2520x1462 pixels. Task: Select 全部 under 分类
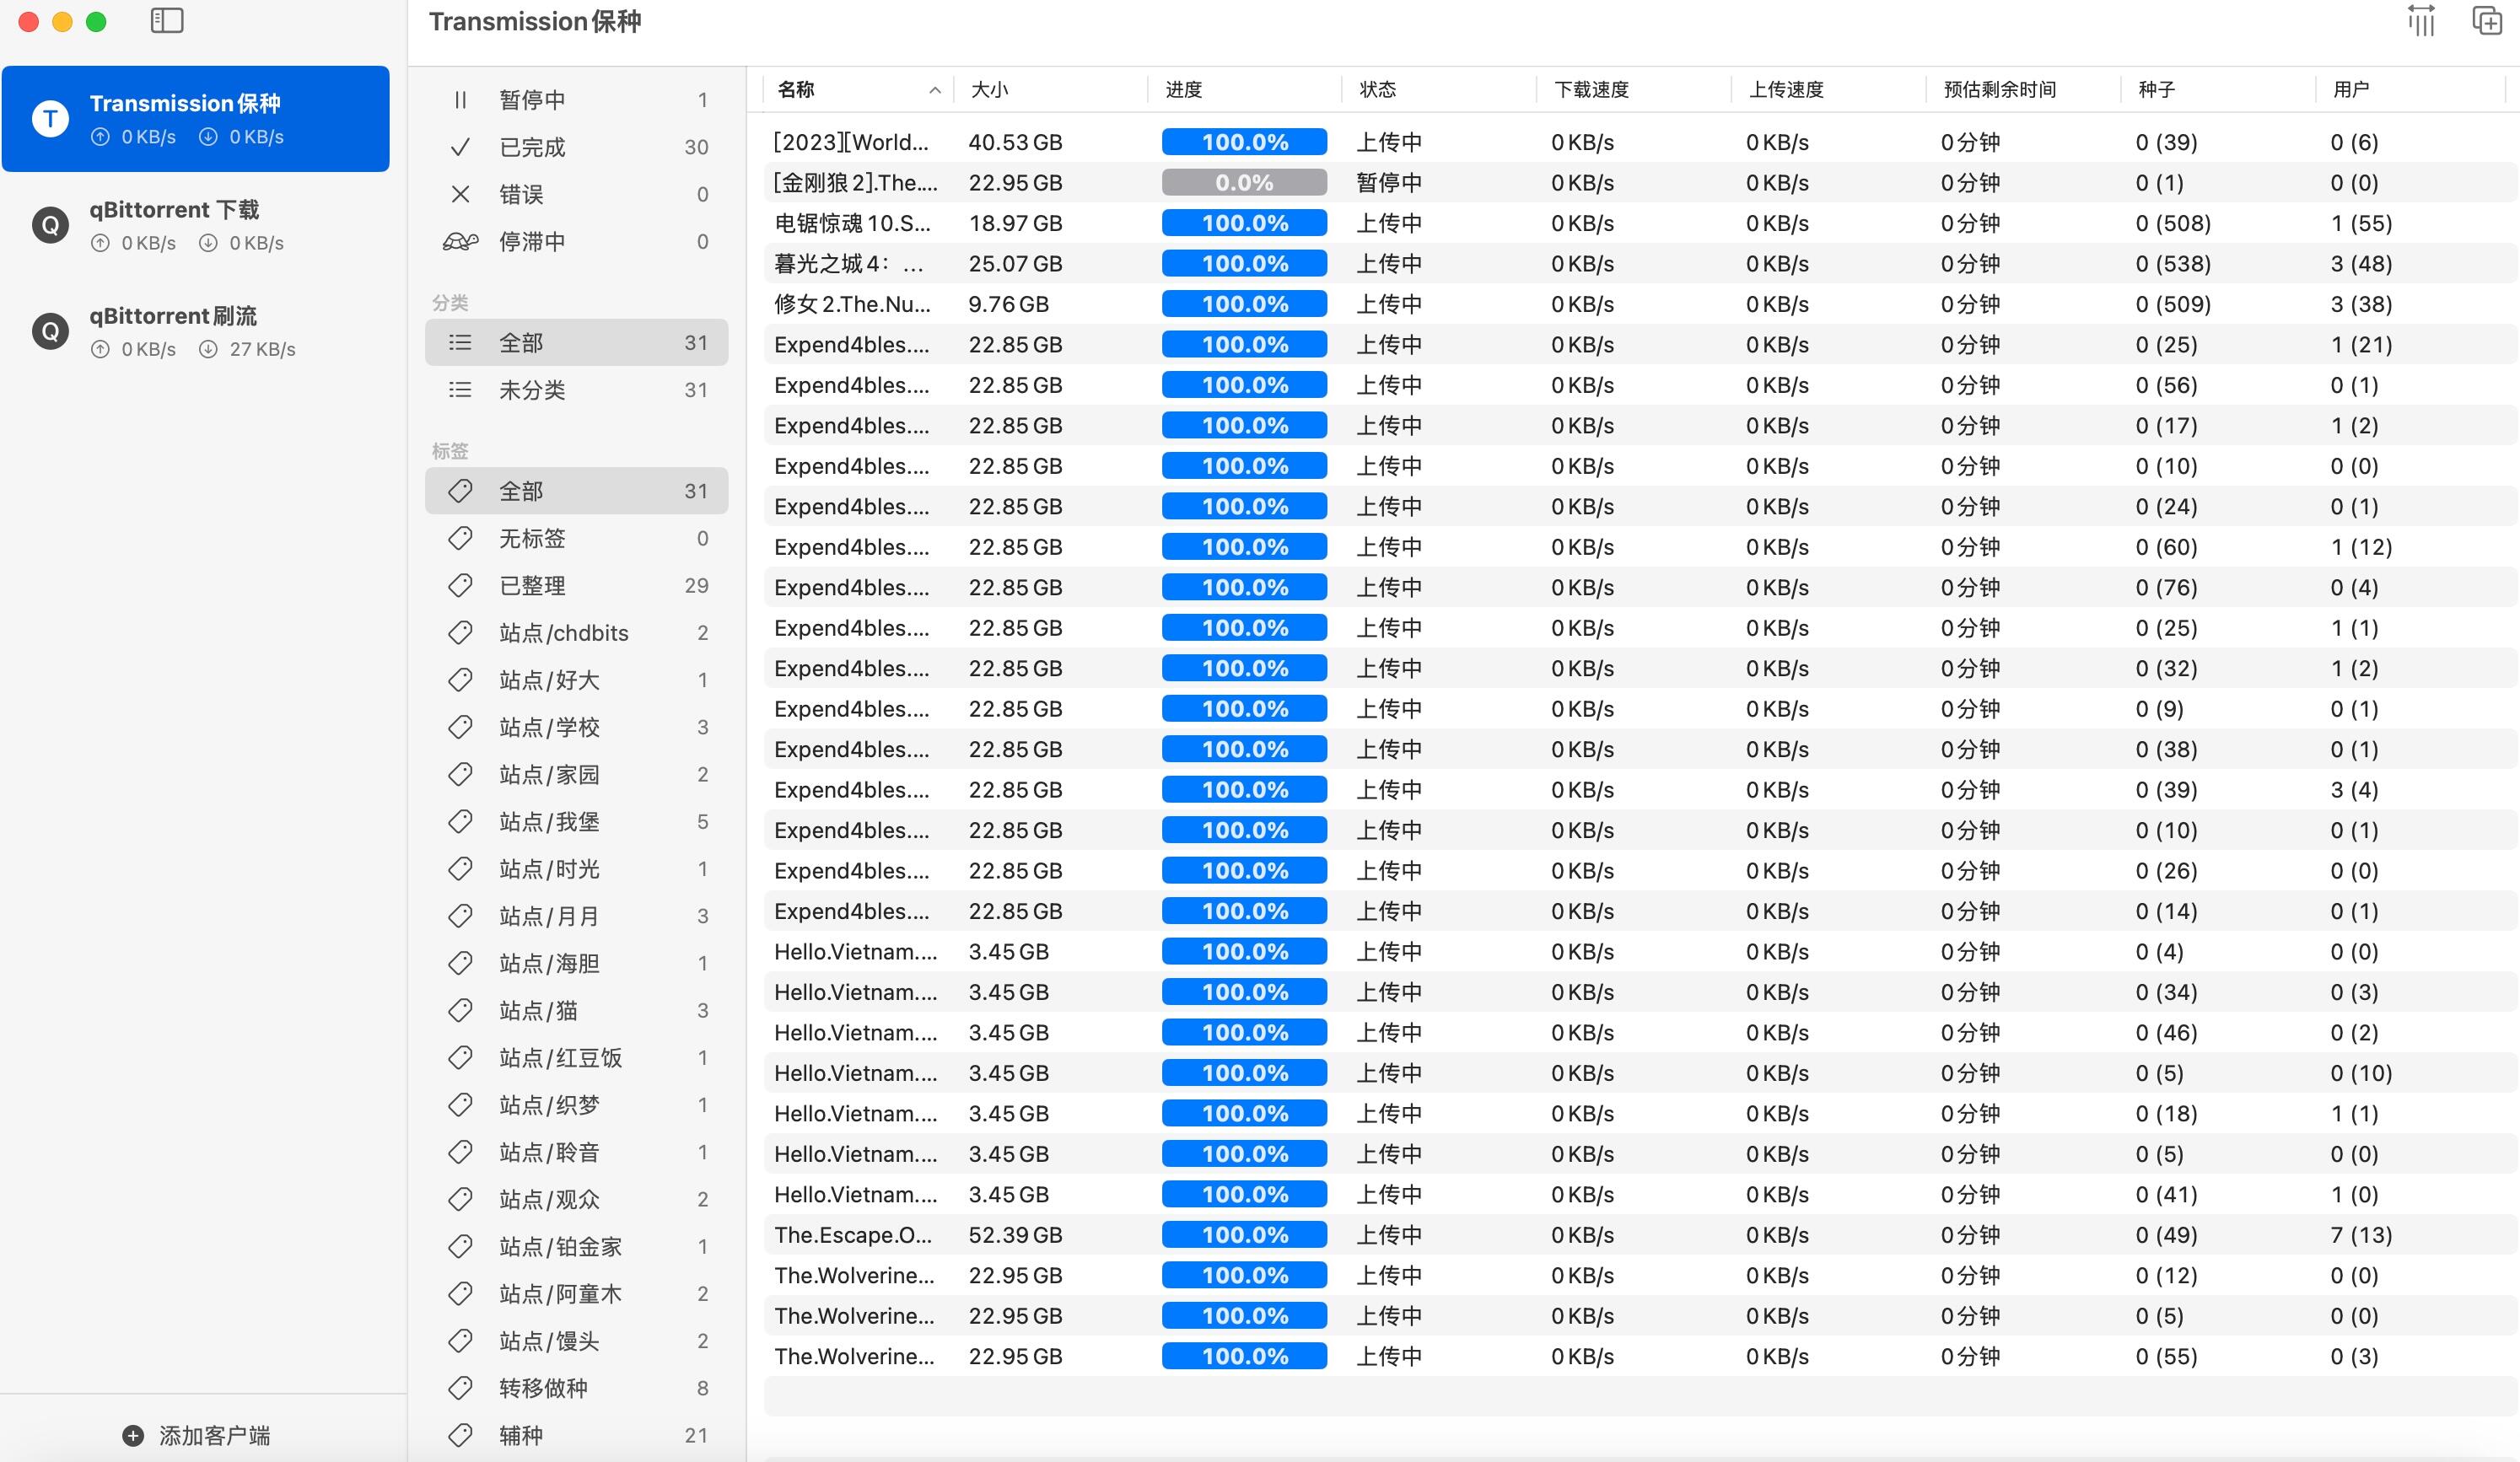(x=577, y=342)
